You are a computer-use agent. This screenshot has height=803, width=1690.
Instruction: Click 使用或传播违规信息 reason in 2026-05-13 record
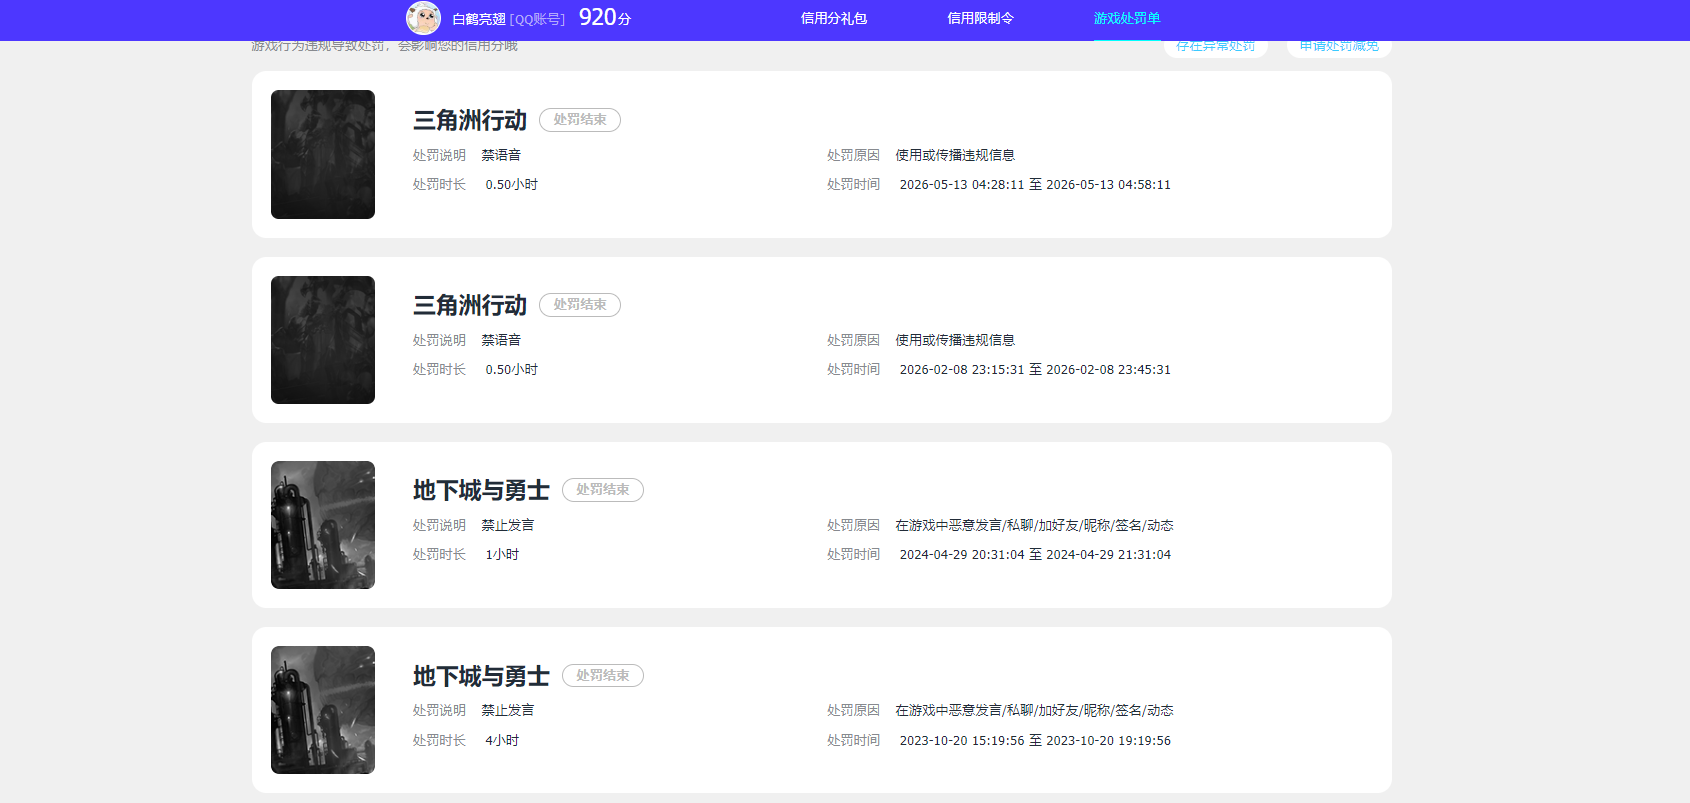coord(955,155)
